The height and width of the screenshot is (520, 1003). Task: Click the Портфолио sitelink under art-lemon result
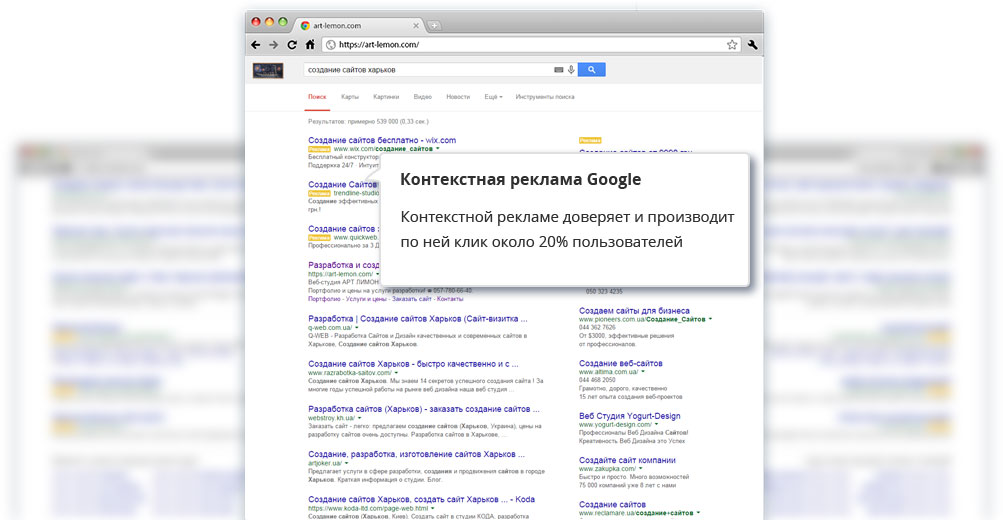pos(324,299)
